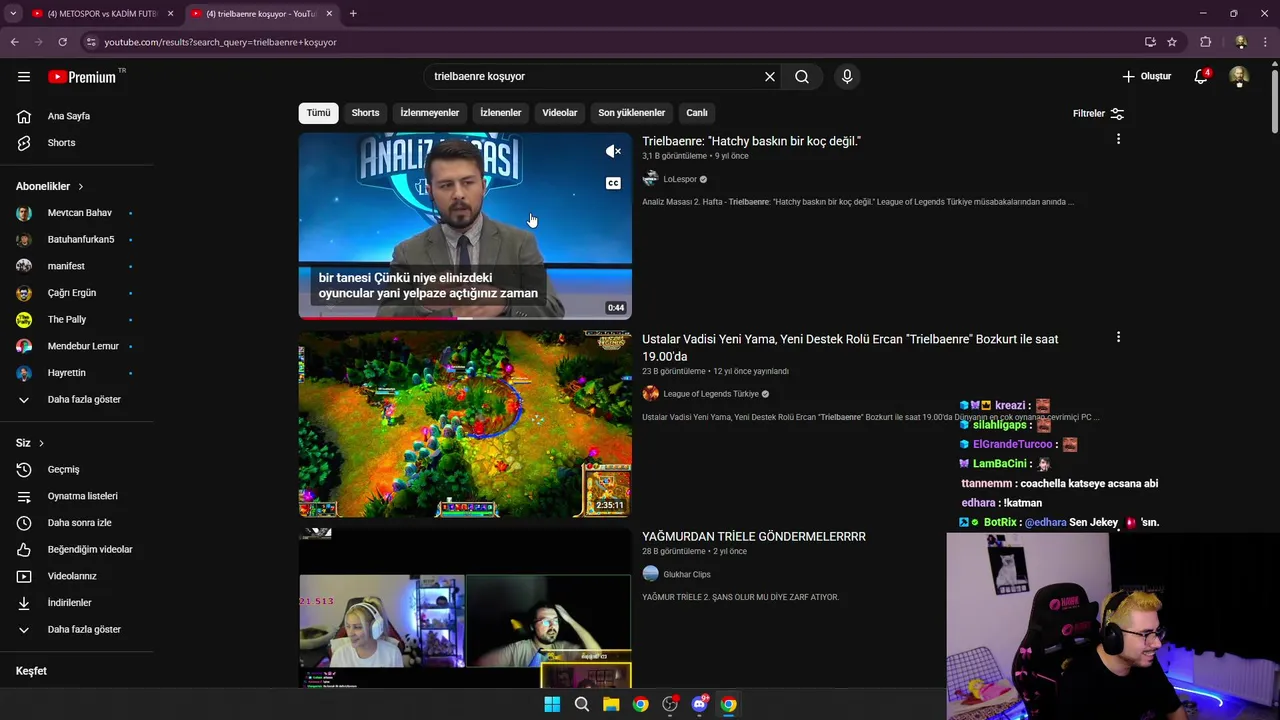Open the tab search dropdown arrow
The width and height of the screenshot is (1280, 720).
(x=13, y=14)
